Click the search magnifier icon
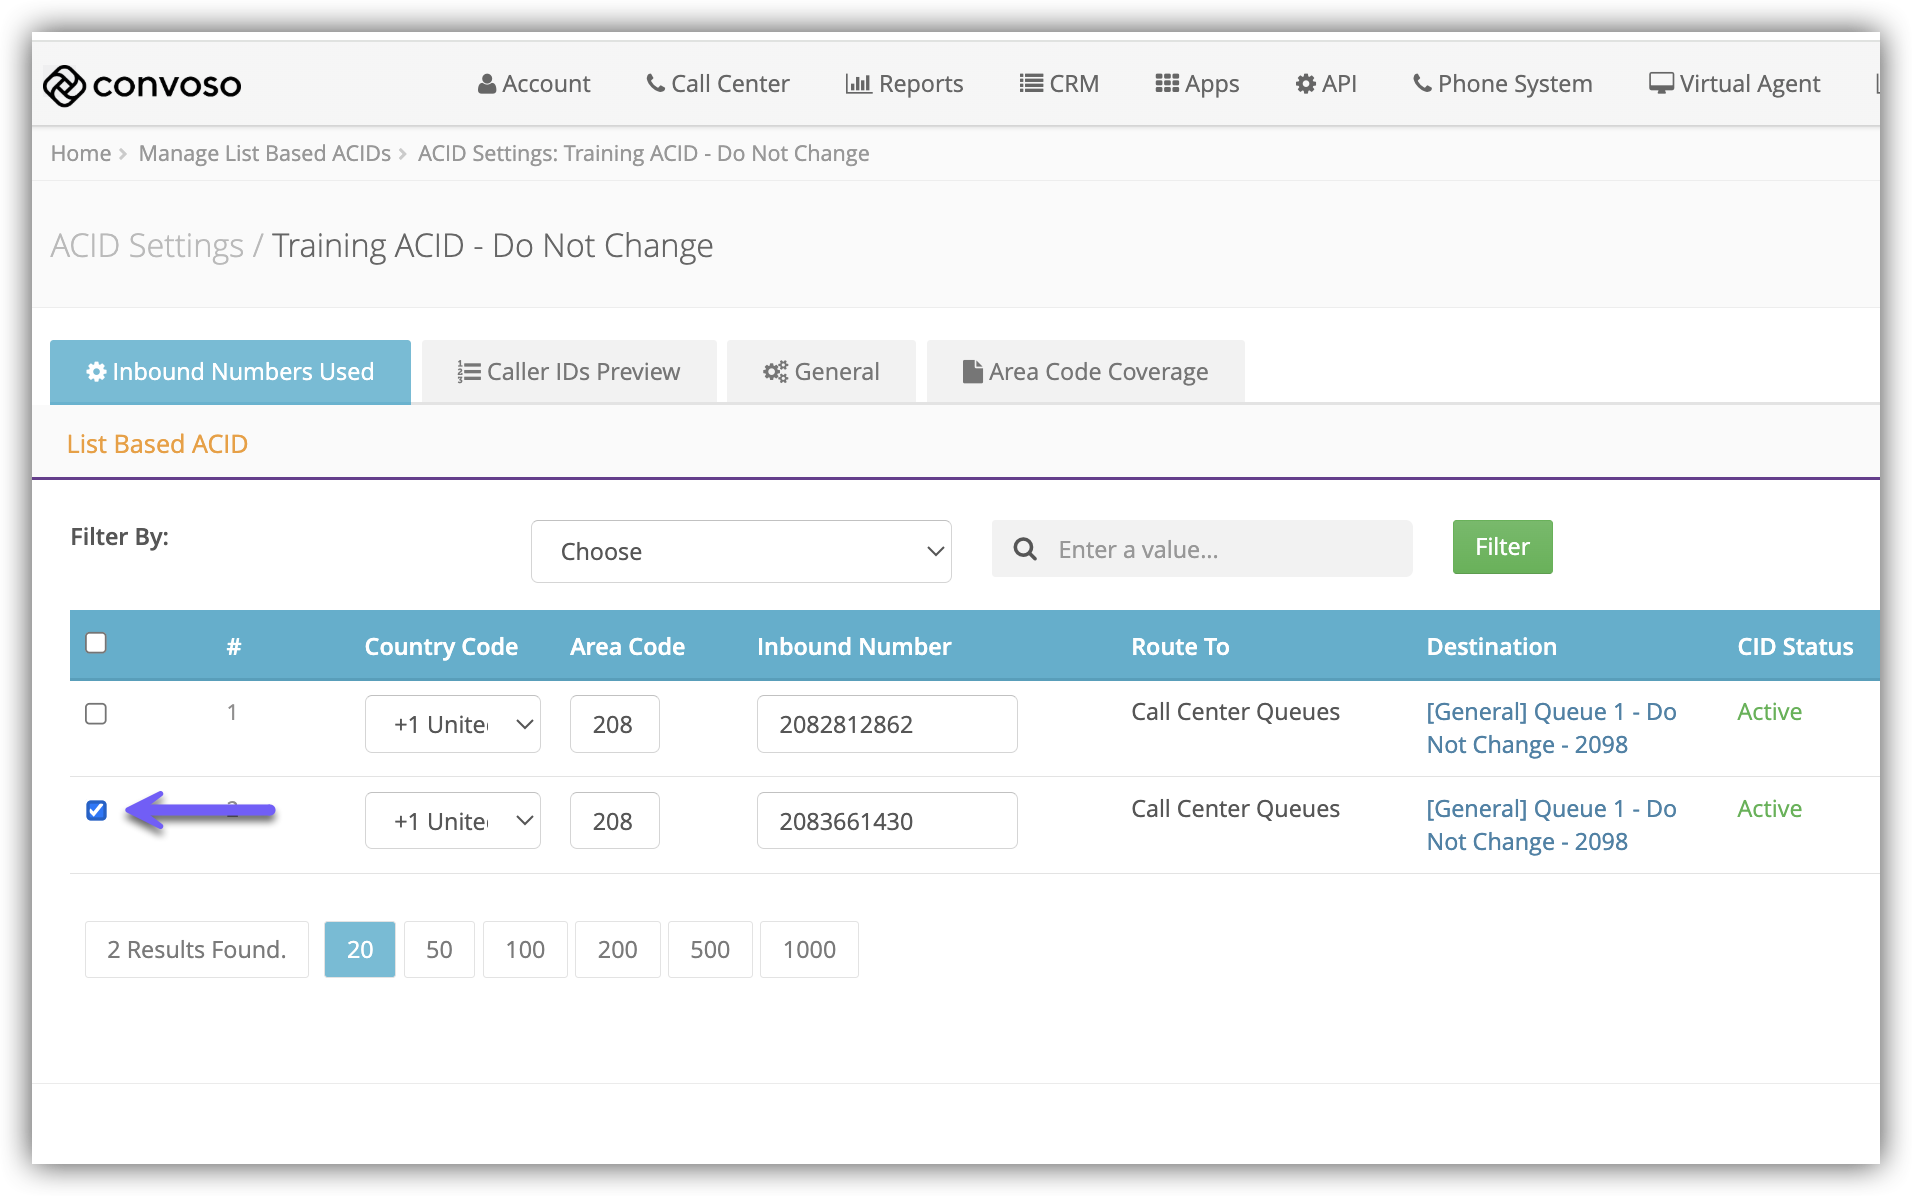The width and height of the screenshot is (1912, 1196). click(1025, 549)
